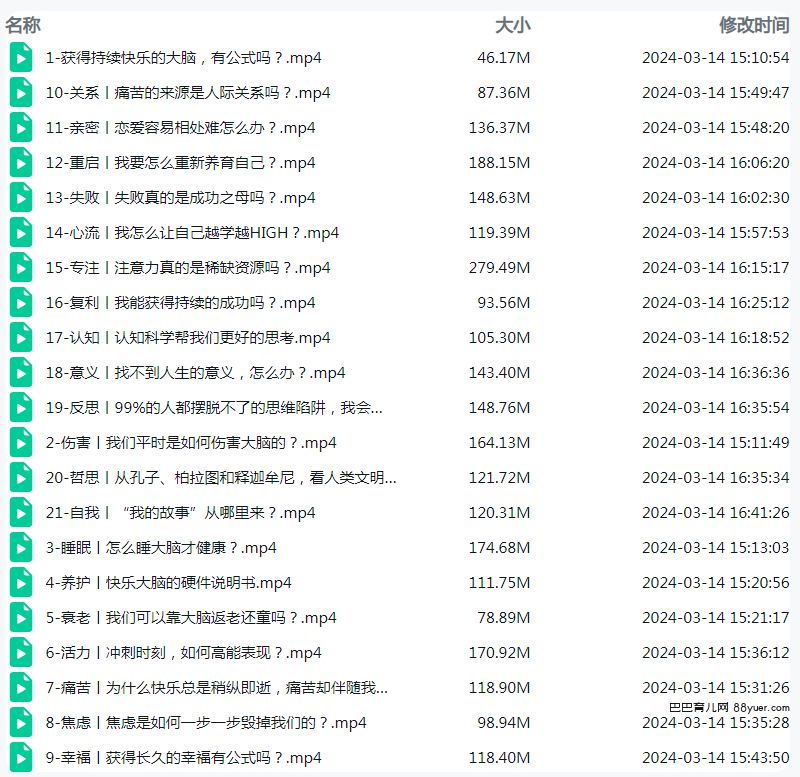
Task: Click the video icon beside 6-活力
Action: (20, 653)
